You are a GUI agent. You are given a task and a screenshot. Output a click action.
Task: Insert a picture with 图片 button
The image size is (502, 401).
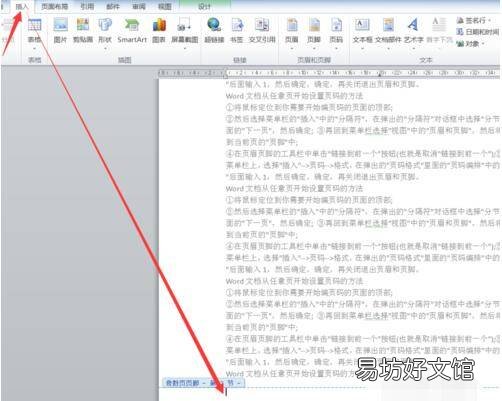click(x=60, y=32)
